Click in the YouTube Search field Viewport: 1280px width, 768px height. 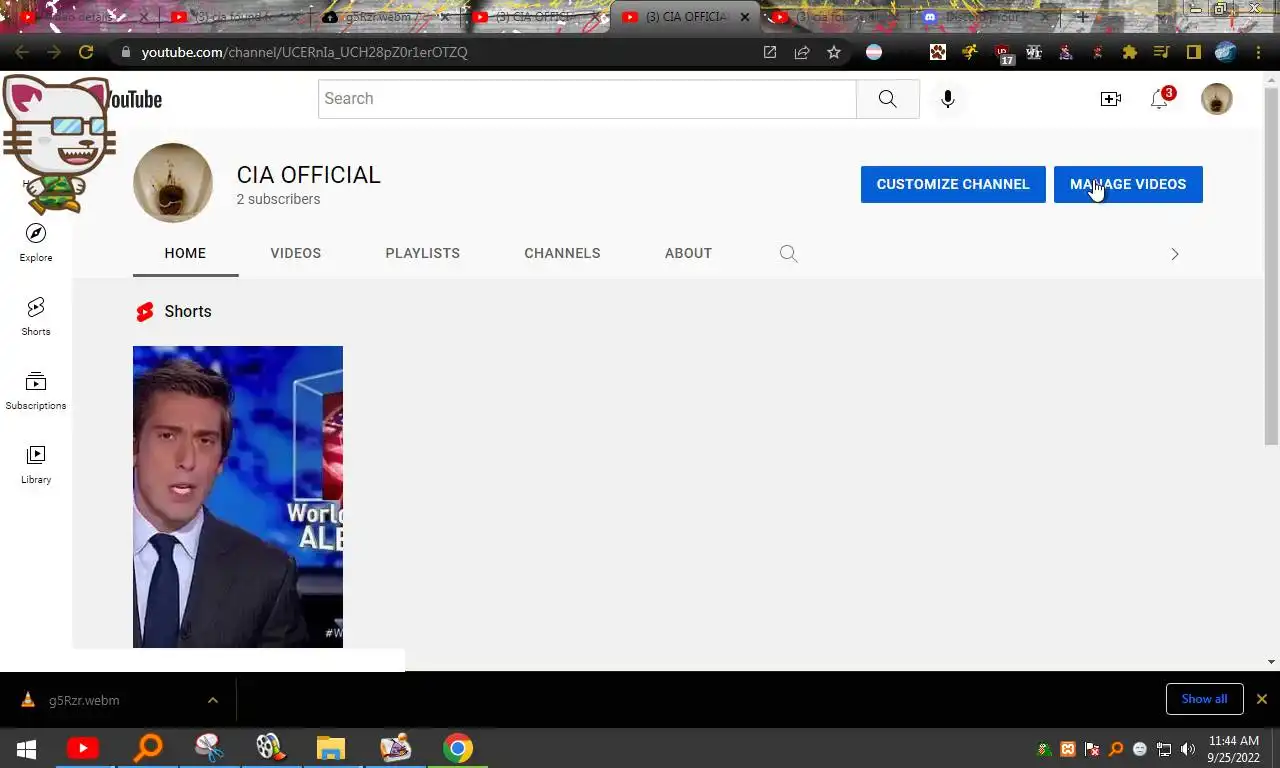point(587,99)
